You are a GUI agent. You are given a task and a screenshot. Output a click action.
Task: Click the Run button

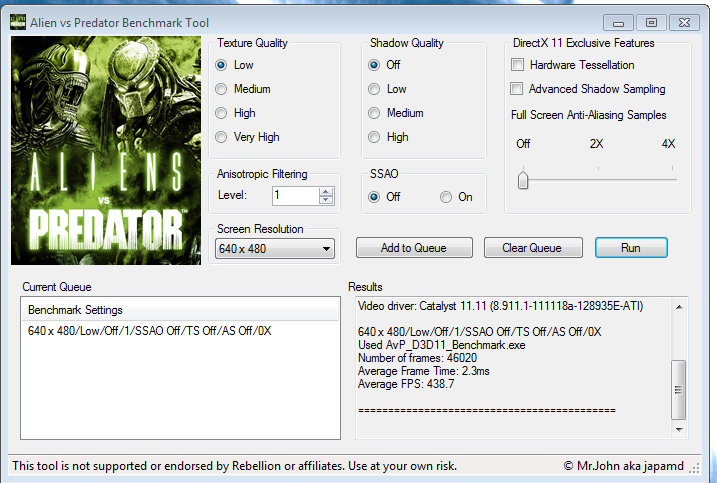click(x=631, y=248)
